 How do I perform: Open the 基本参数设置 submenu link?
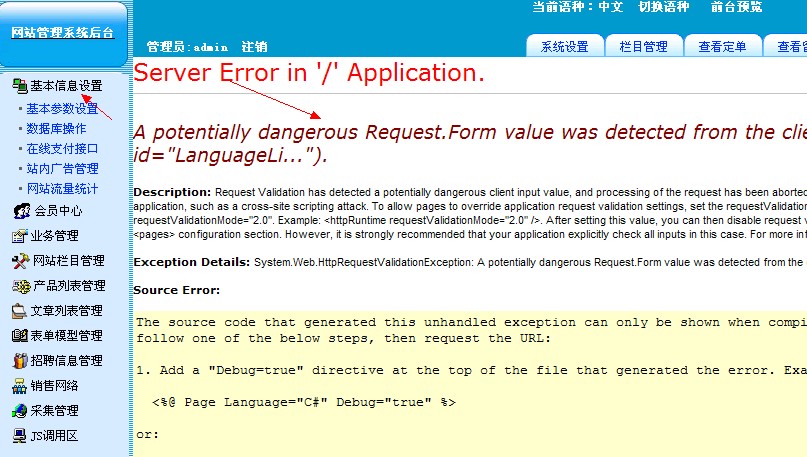coord(61,108)
